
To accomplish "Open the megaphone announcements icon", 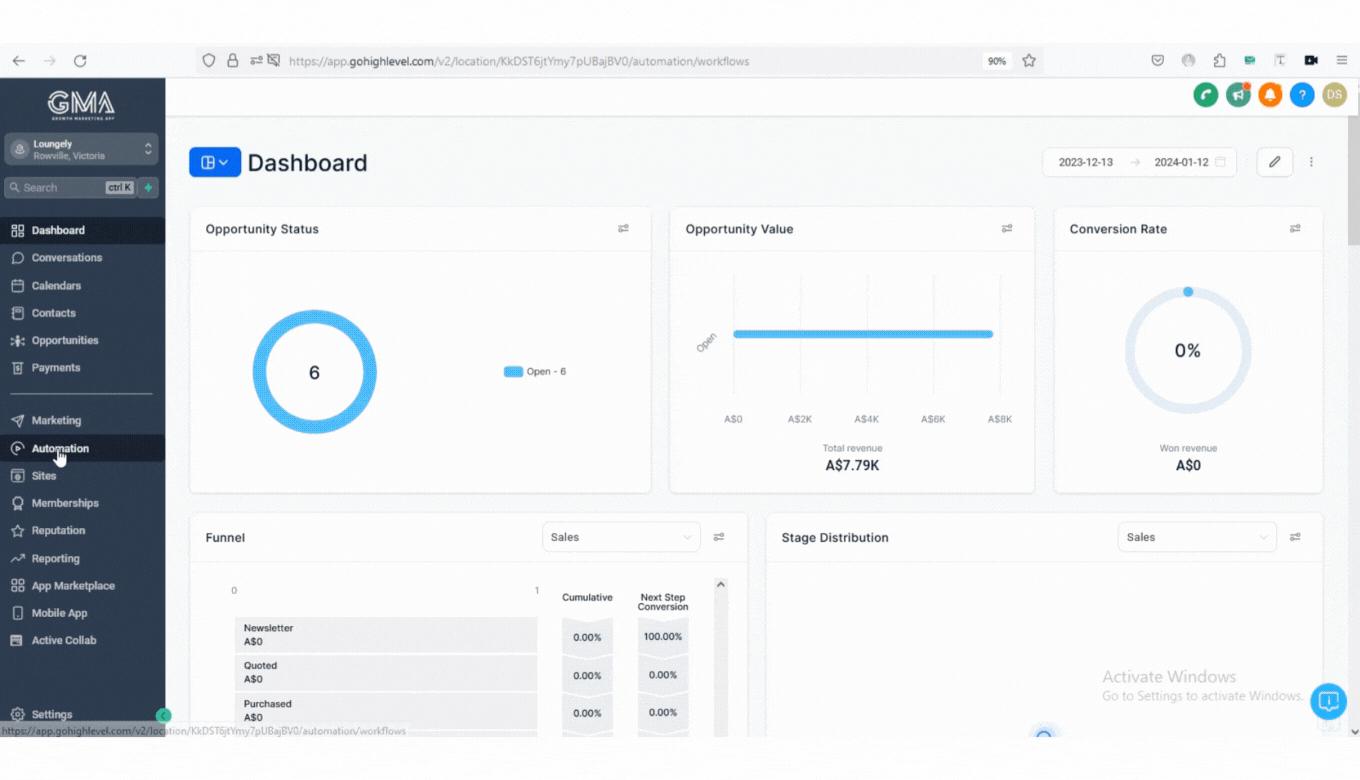I will [x=1238, y=95].
